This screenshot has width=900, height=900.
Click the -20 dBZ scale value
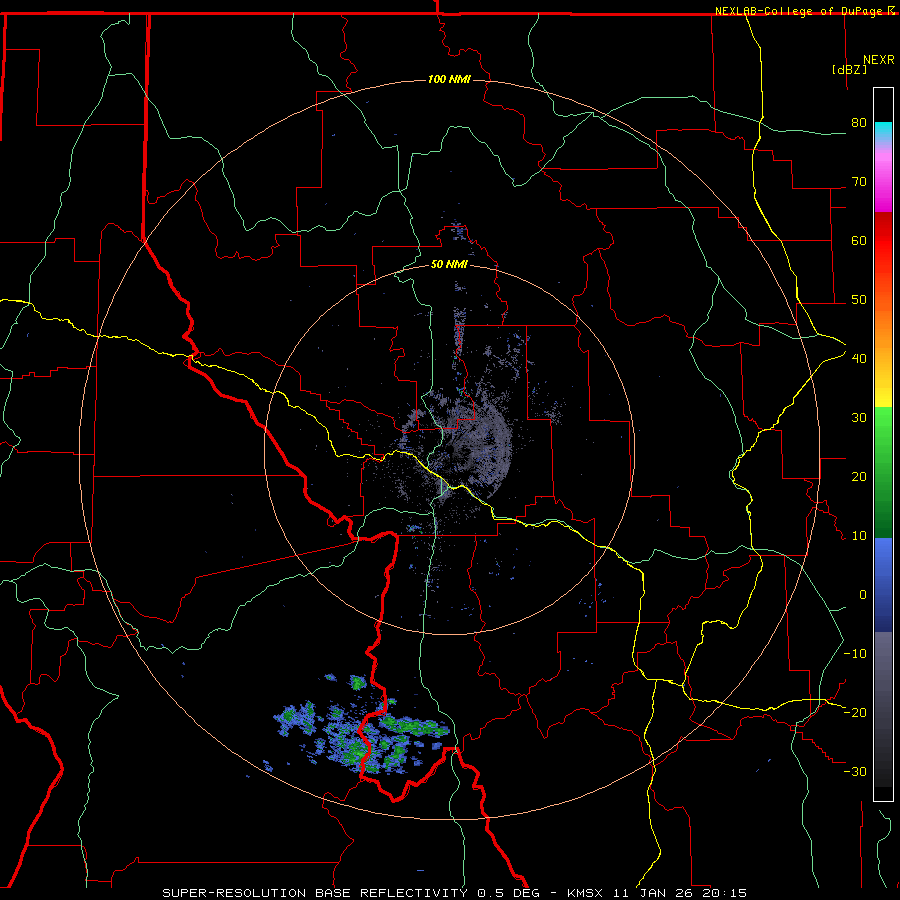[x=855, y=713]
